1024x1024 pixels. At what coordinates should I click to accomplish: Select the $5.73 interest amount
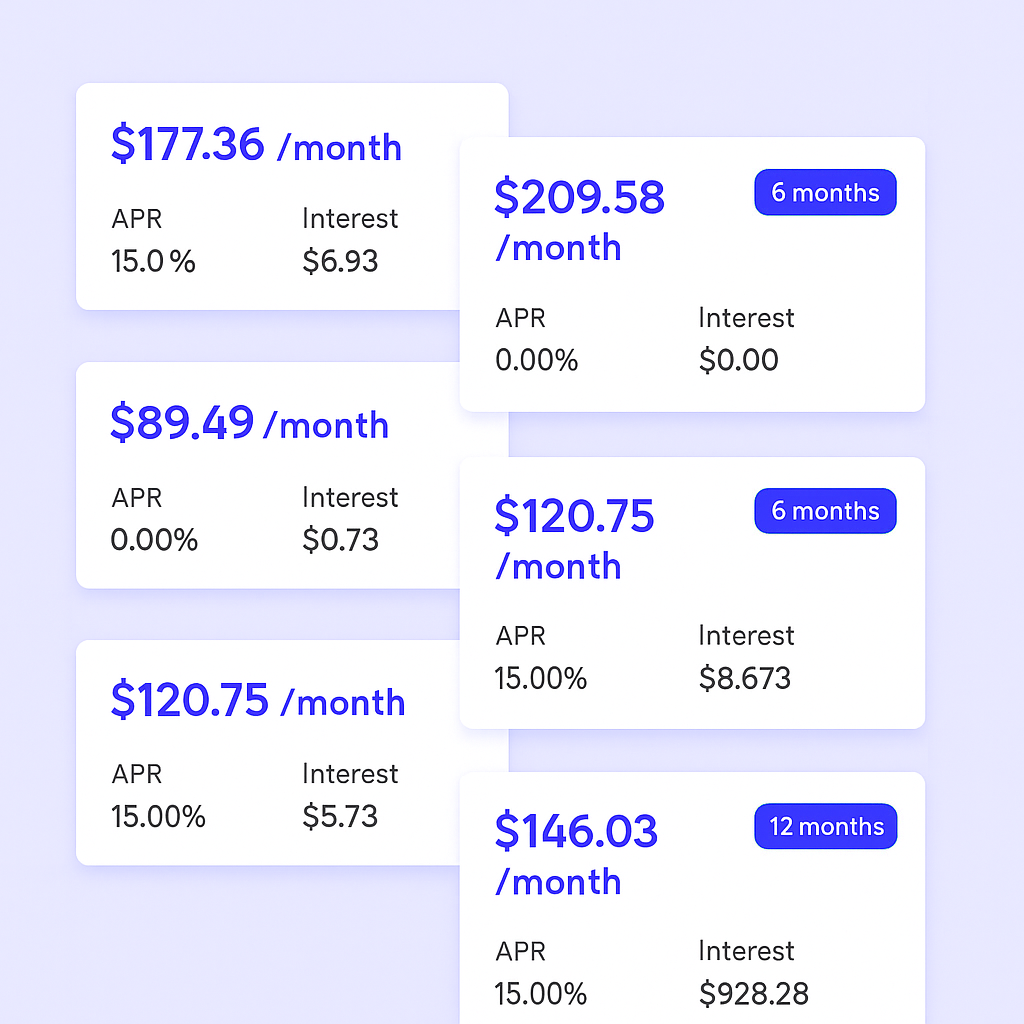[x=340, y=816]
